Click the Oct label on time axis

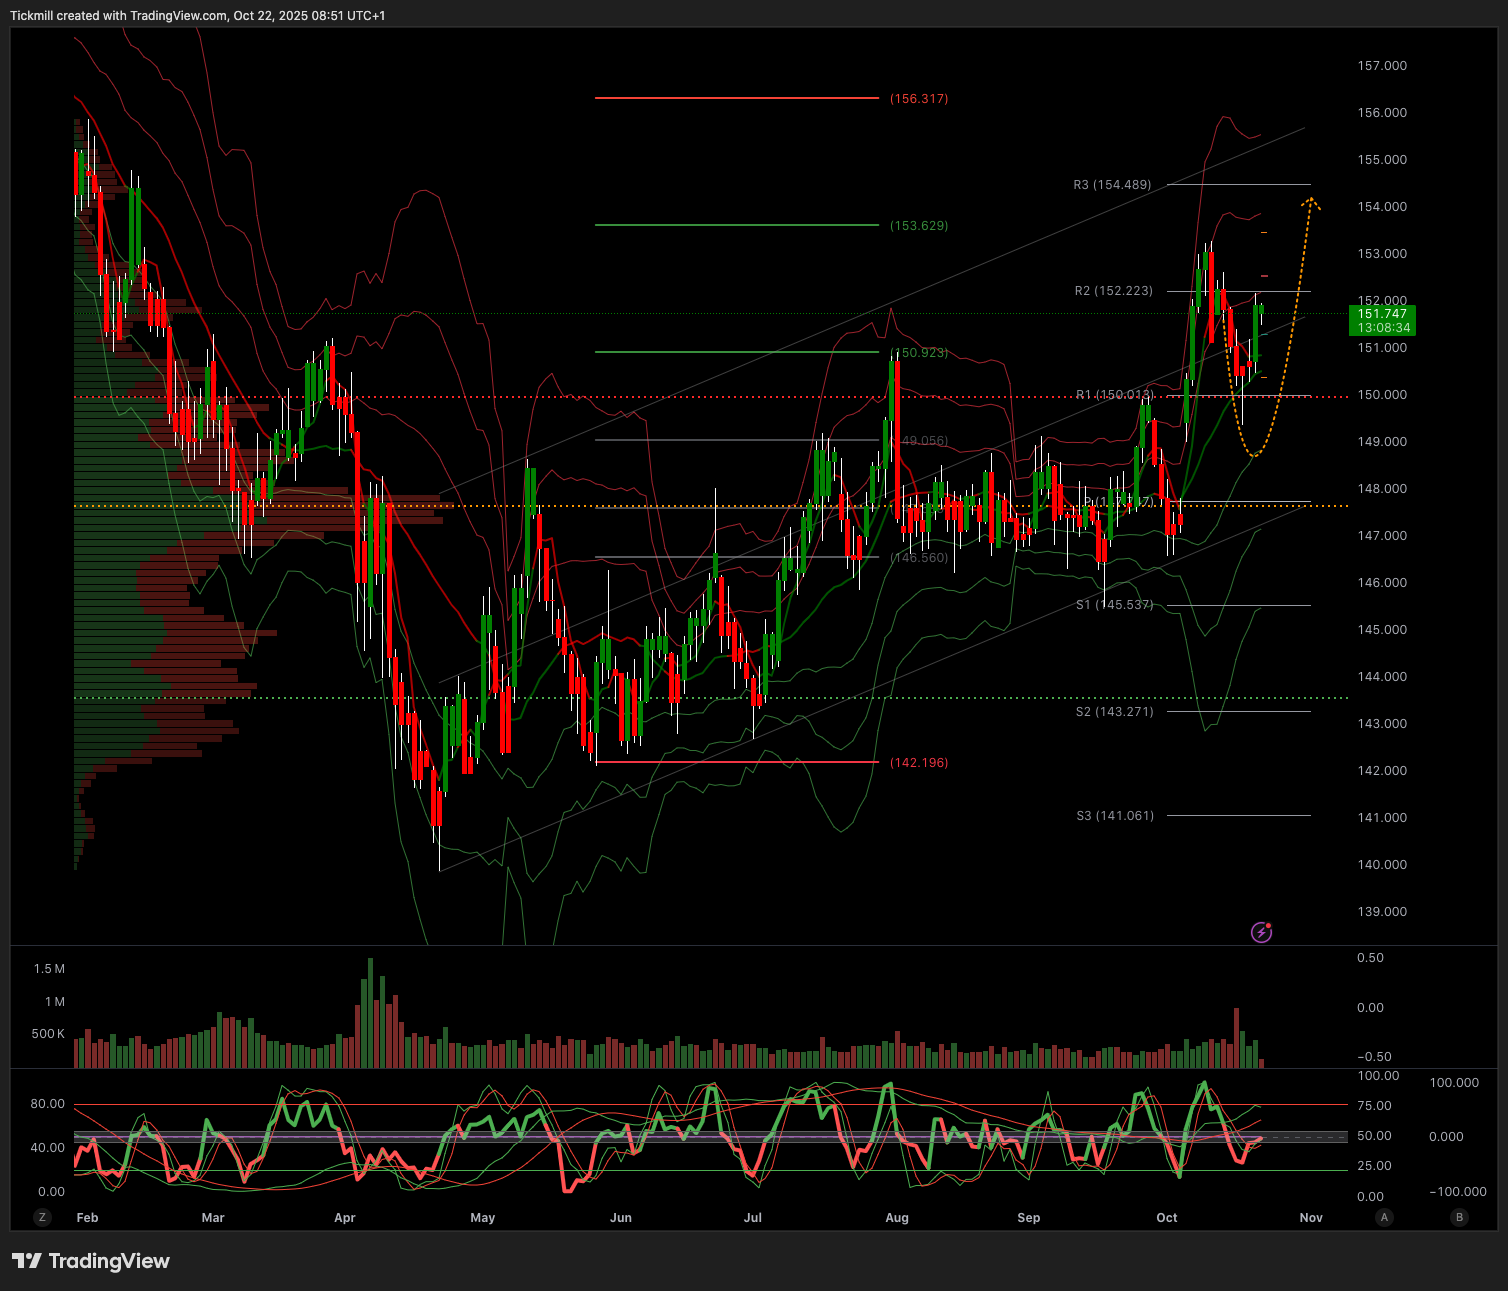1166,1218
